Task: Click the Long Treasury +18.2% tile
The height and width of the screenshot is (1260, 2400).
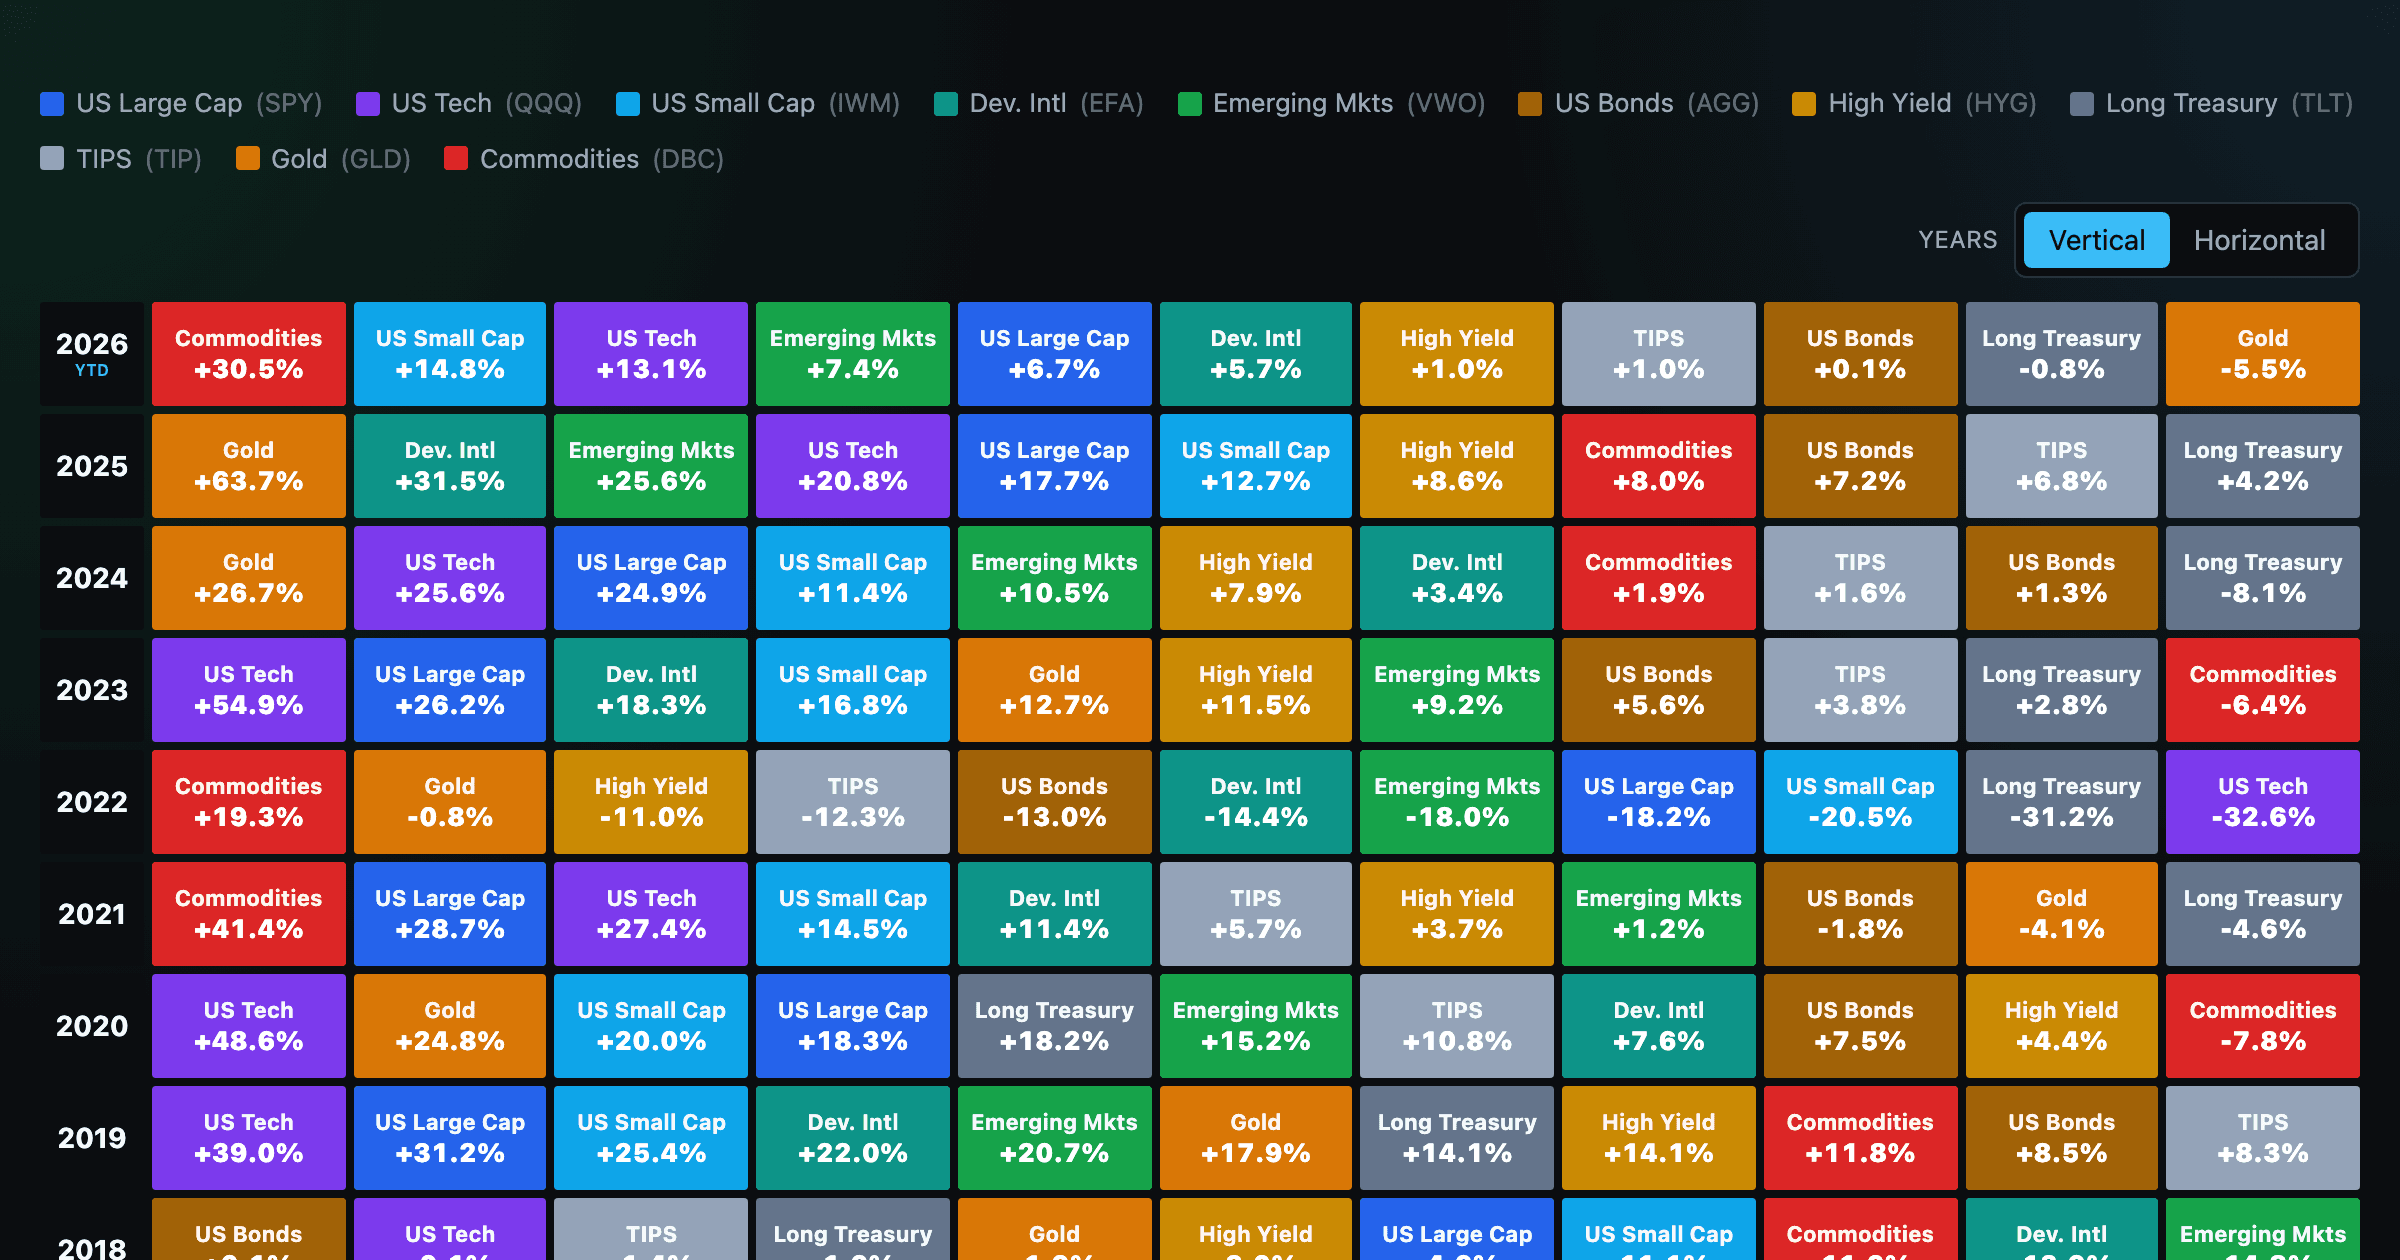Action: click(1055, 1026)
